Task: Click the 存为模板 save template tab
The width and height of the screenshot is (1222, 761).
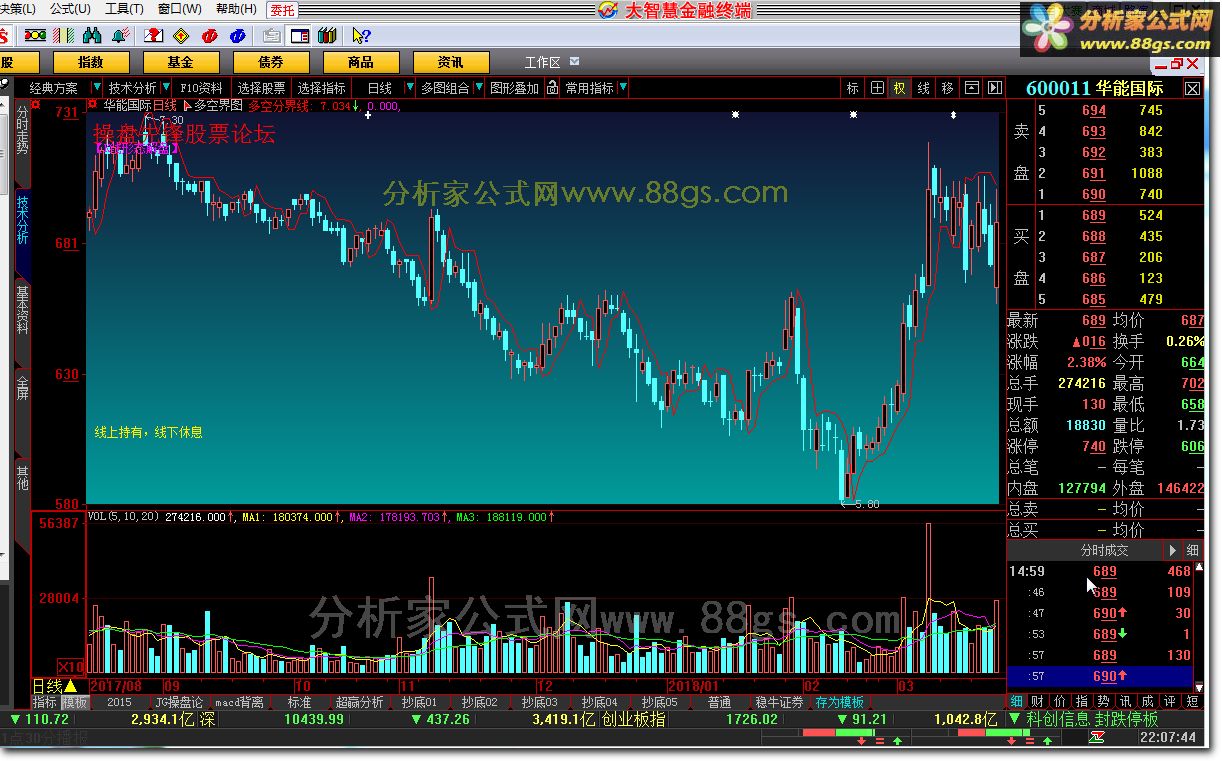Action: pyautogui.click(x=840, y=703)
